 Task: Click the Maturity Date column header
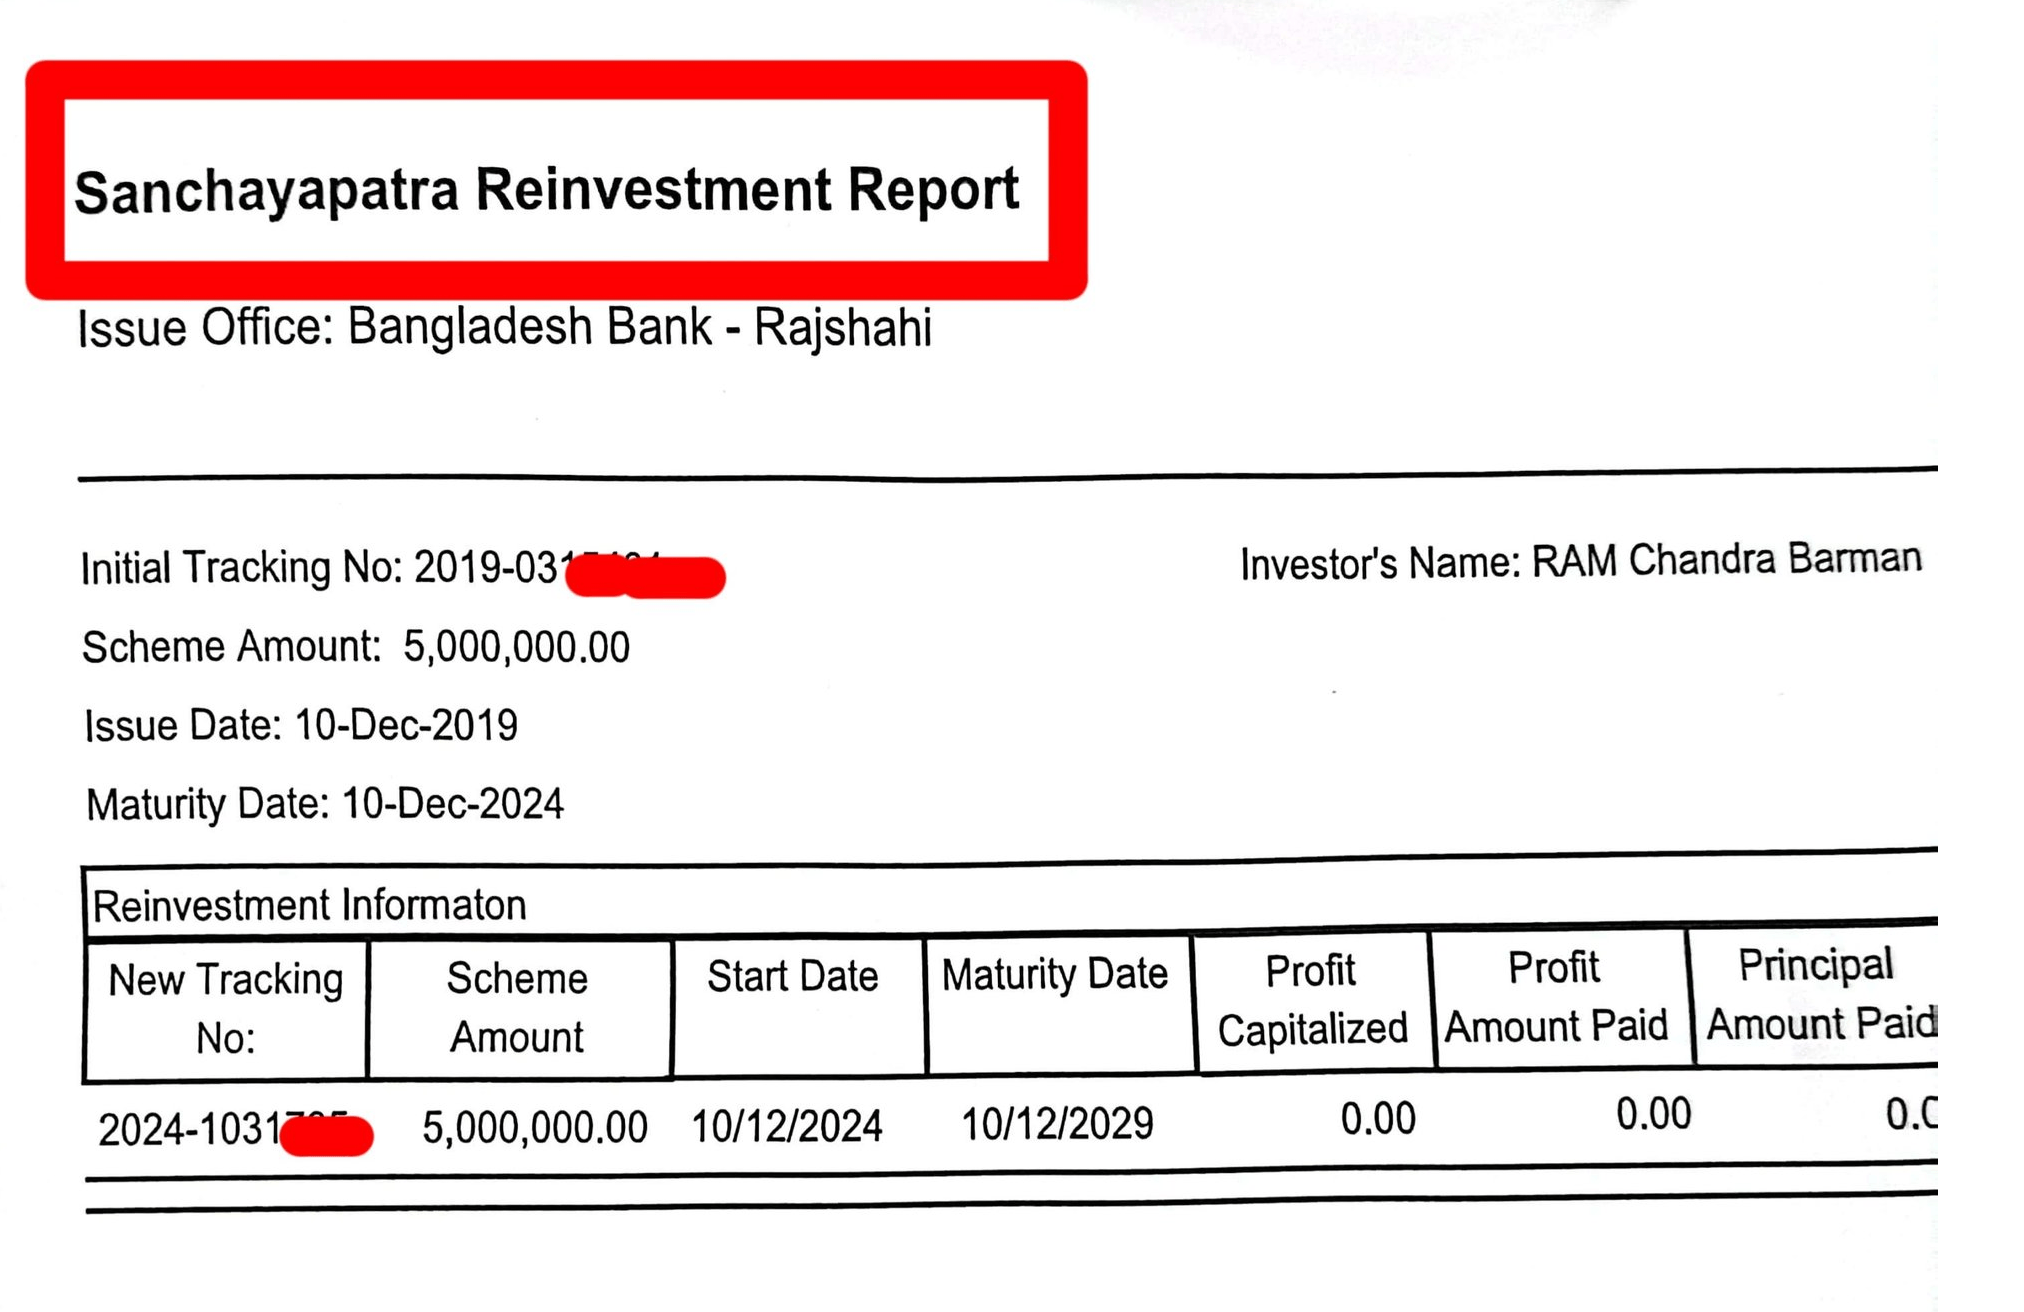point(1055,974)
